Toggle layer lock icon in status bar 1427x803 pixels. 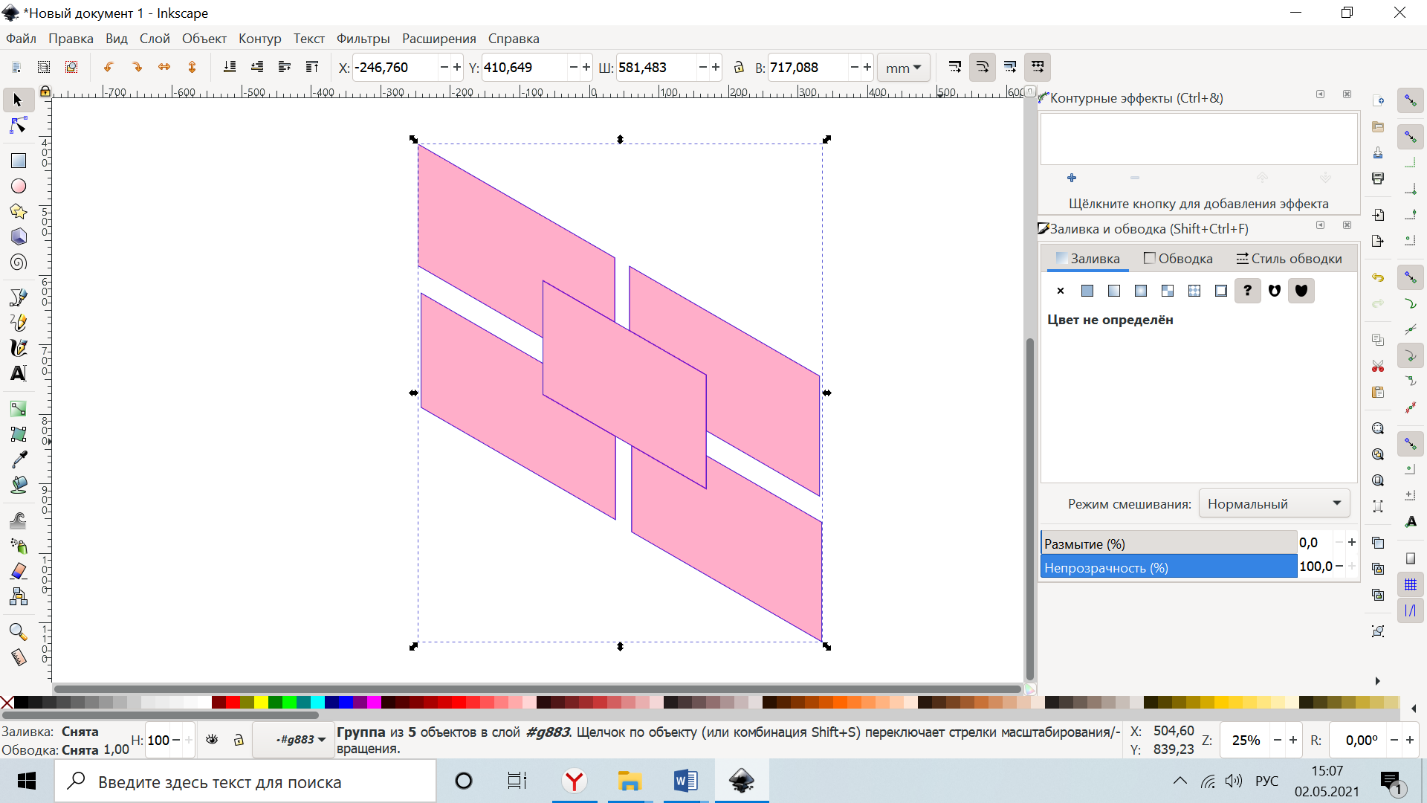238,740
